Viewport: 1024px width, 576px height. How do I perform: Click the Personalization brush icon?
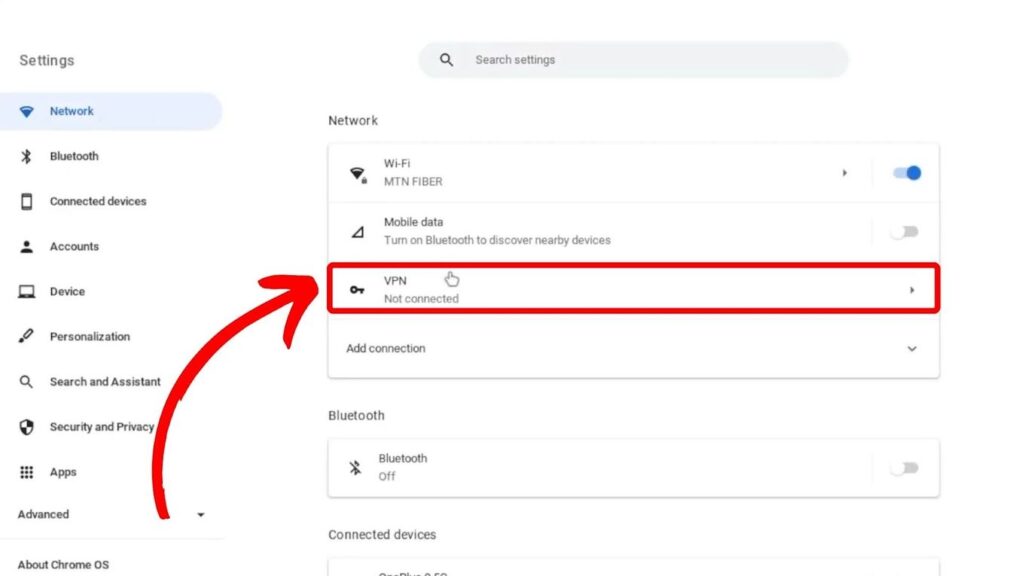coord(26,336)
